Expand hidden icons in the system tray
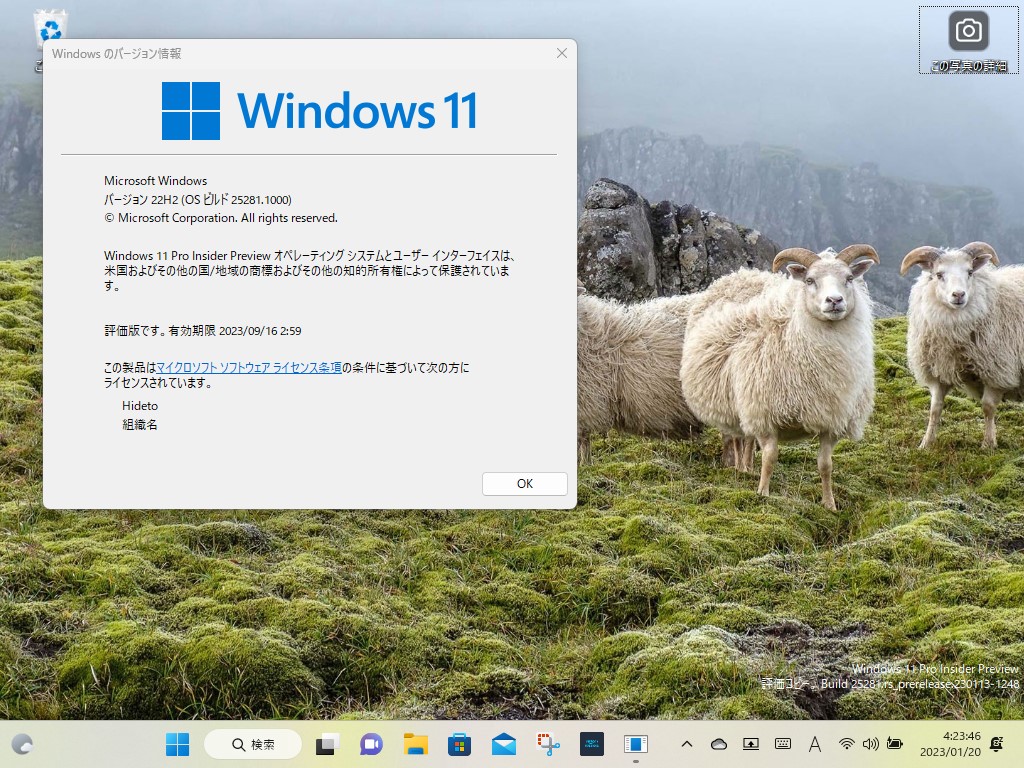 [x=687, y=744]
